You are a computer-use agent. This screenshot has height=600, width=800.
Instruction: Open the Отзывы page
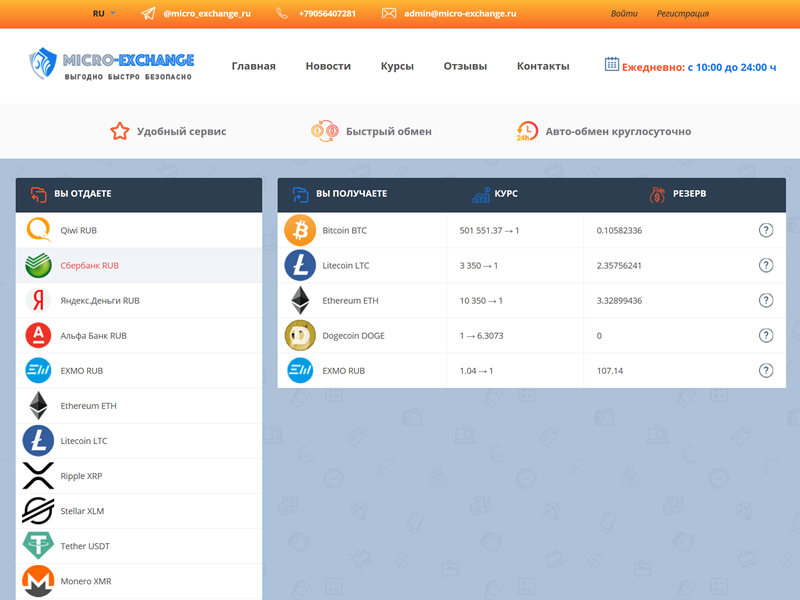click(465, 66)
